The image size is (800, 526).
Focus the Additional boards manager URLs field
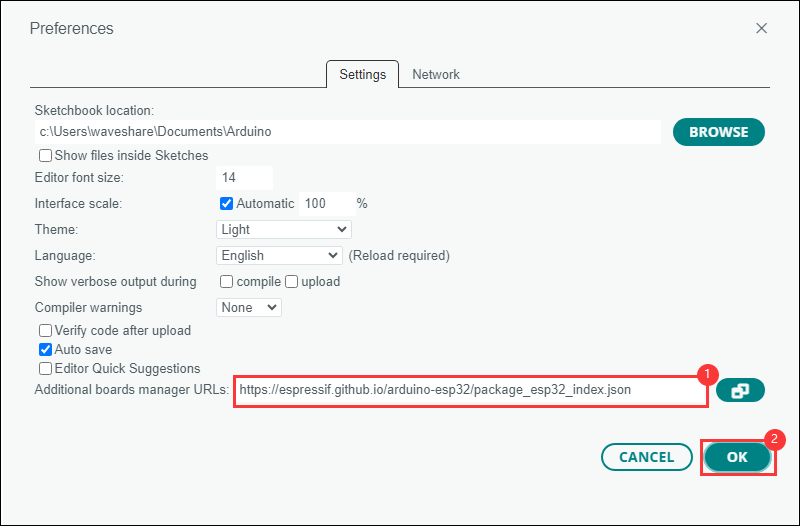pos(470,390)
